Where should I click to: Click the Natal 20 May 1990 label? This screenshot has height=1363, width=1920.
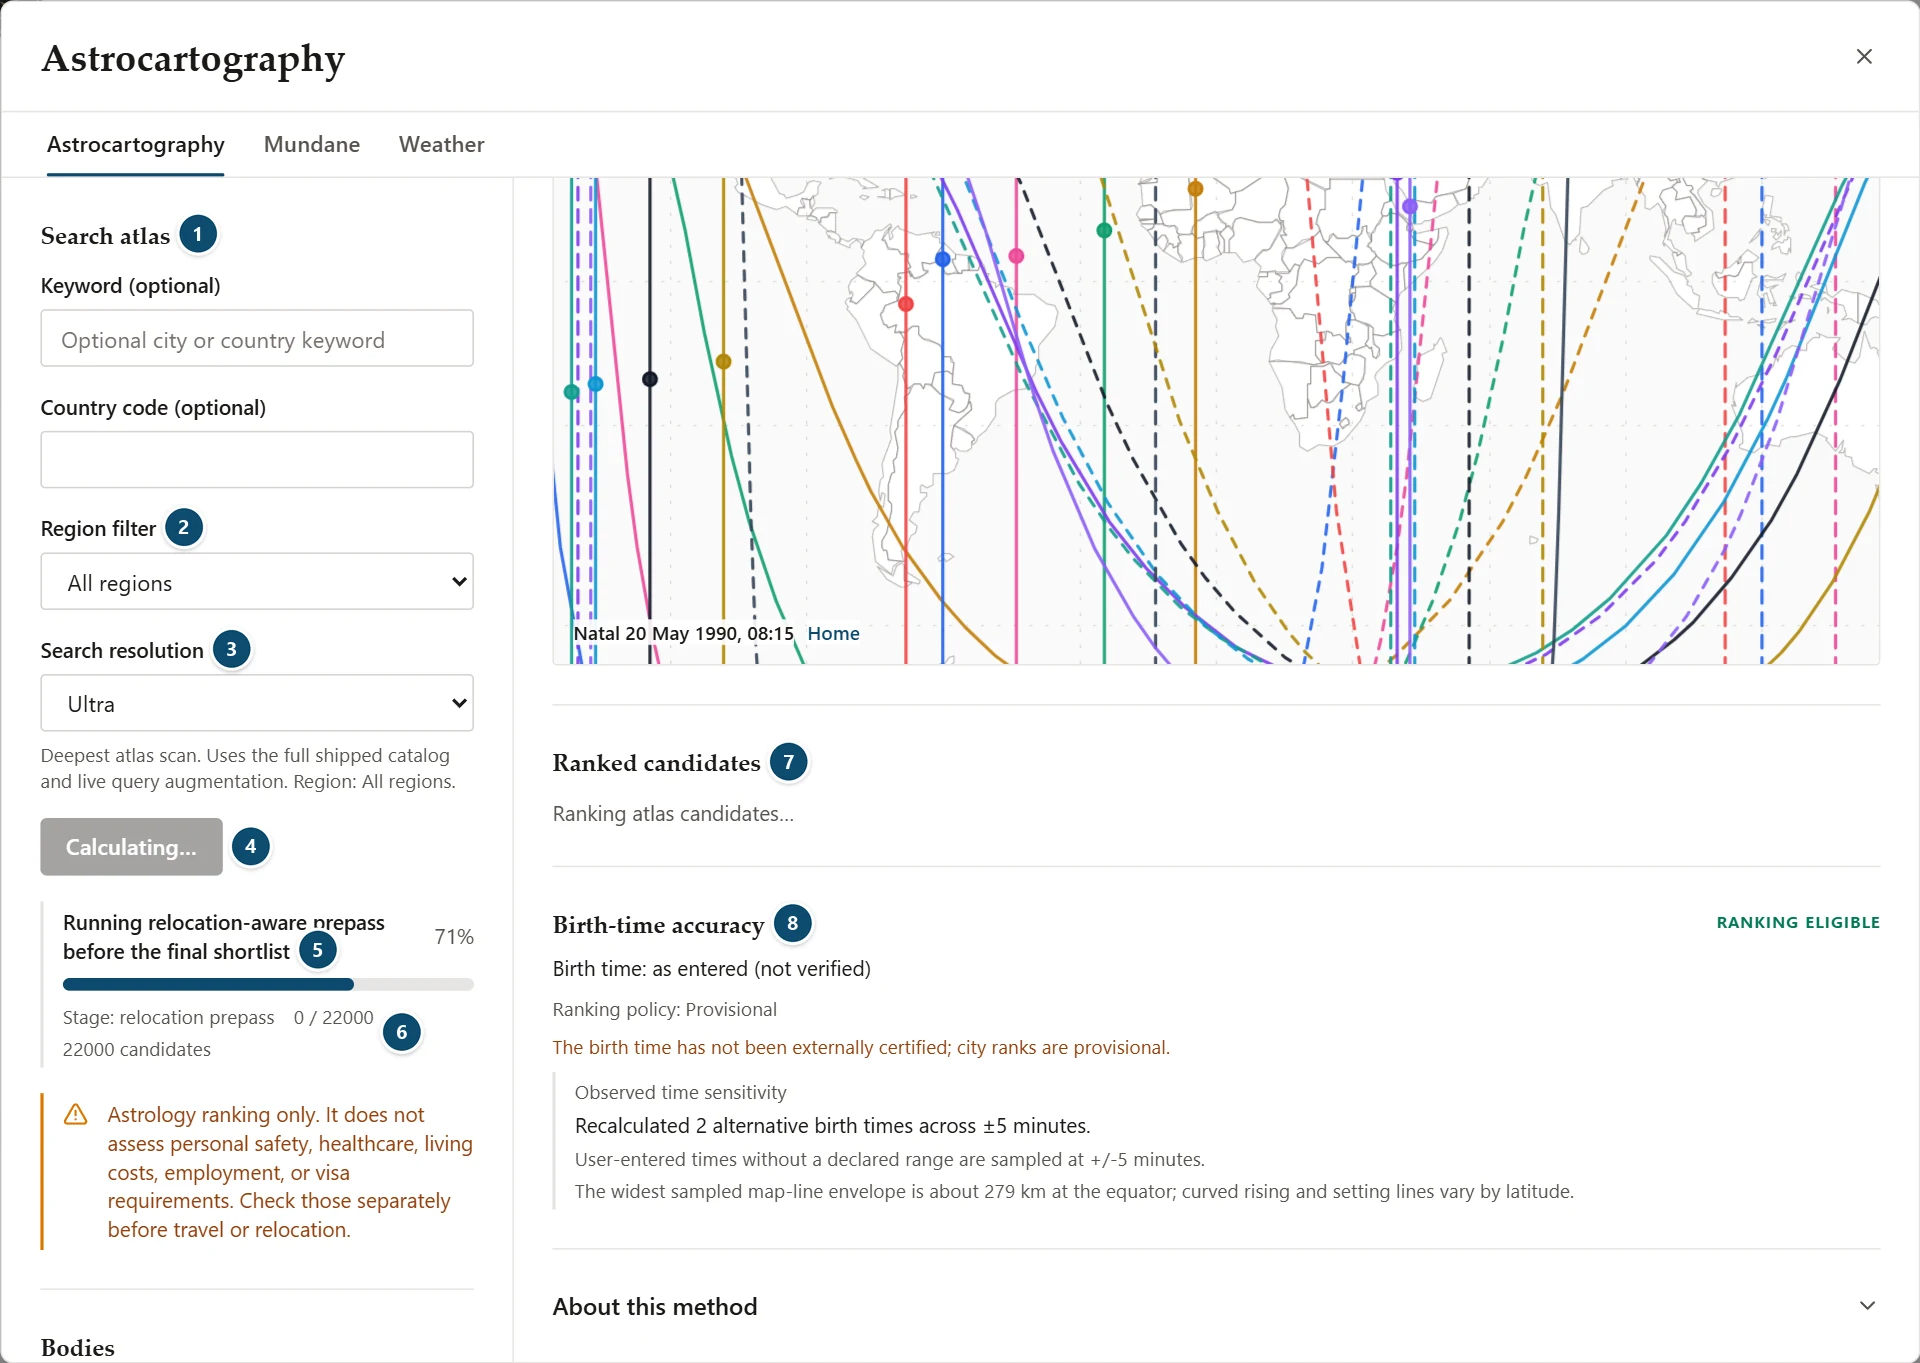pyautogui.click(x=683, y=633)
